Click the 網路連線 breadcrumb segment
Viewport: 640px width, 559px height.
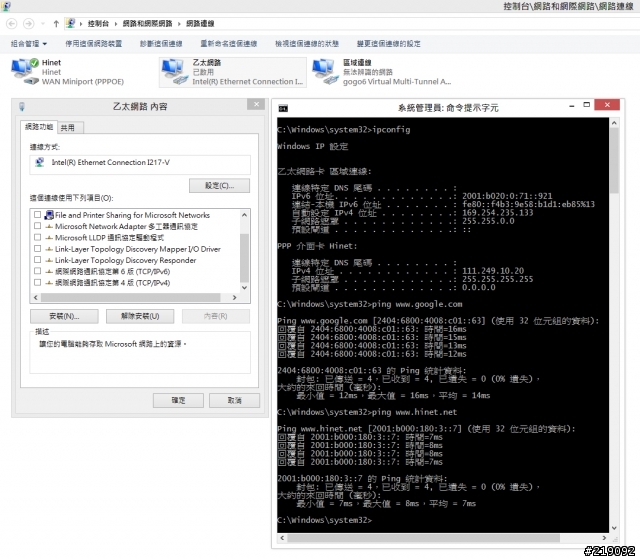click(200, 24)
